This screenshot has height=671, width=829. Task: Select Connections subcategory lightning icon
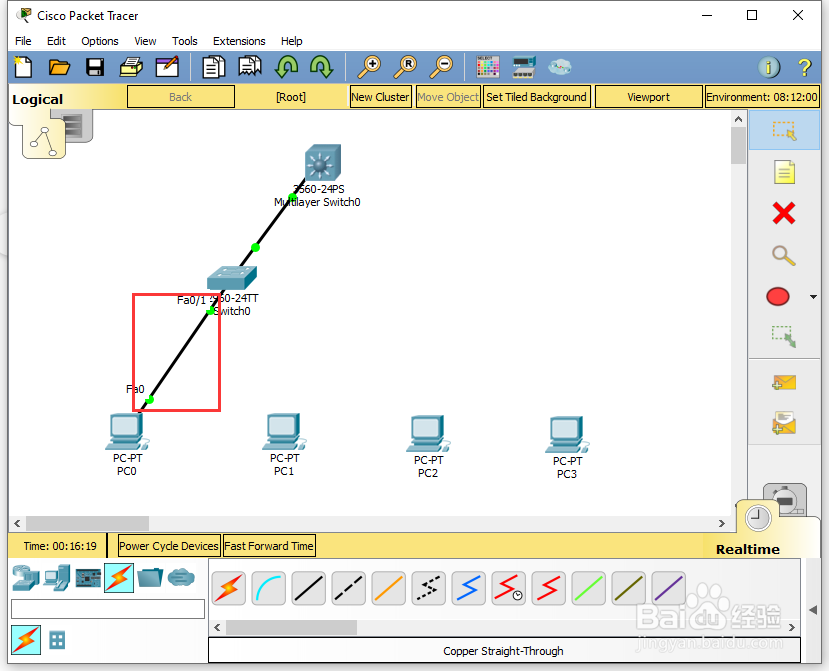click(26, 640)
